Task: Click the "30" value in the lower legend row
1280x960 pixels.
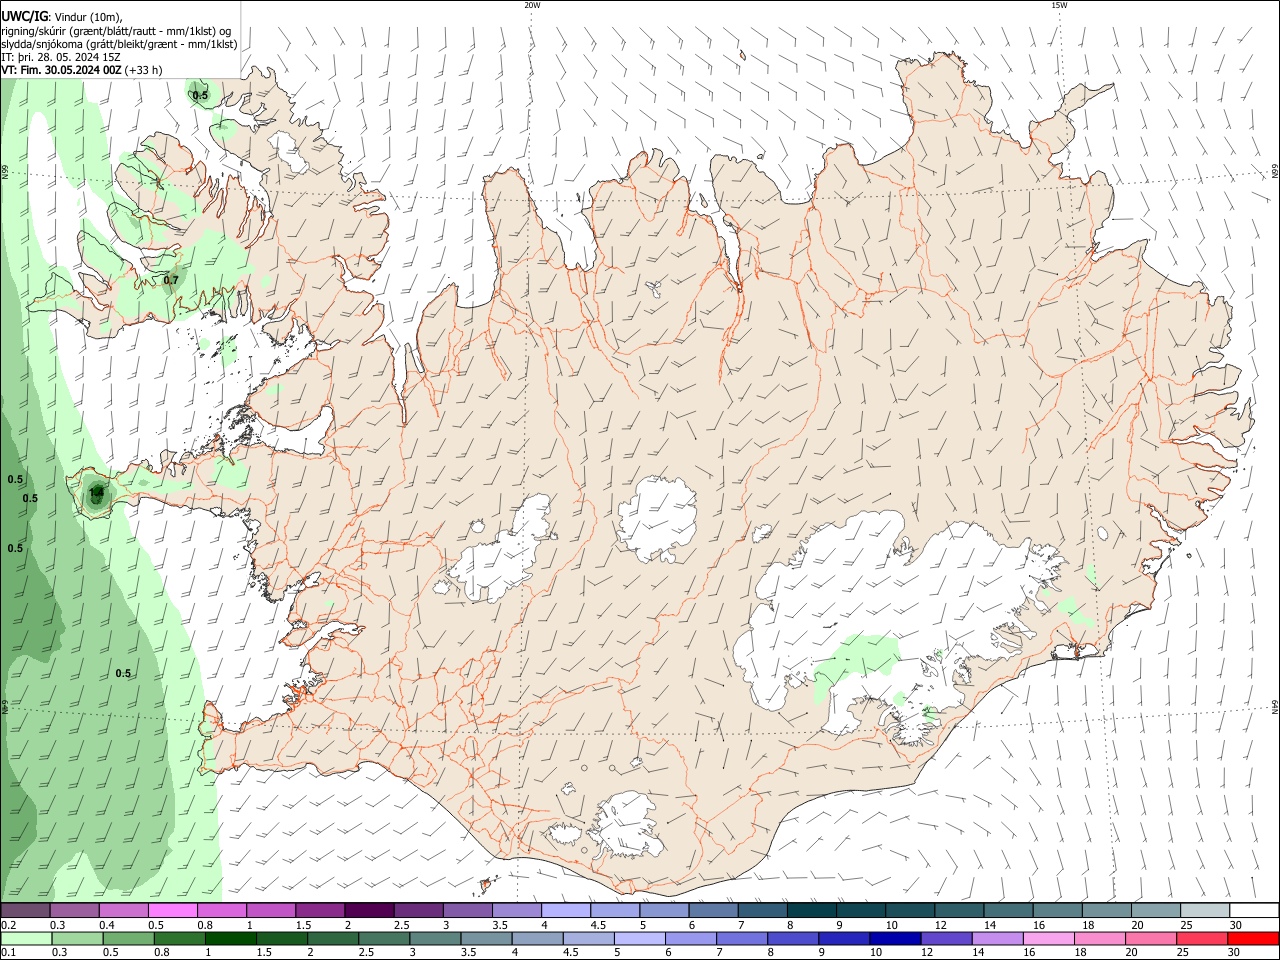Action: coord(1232,954)
